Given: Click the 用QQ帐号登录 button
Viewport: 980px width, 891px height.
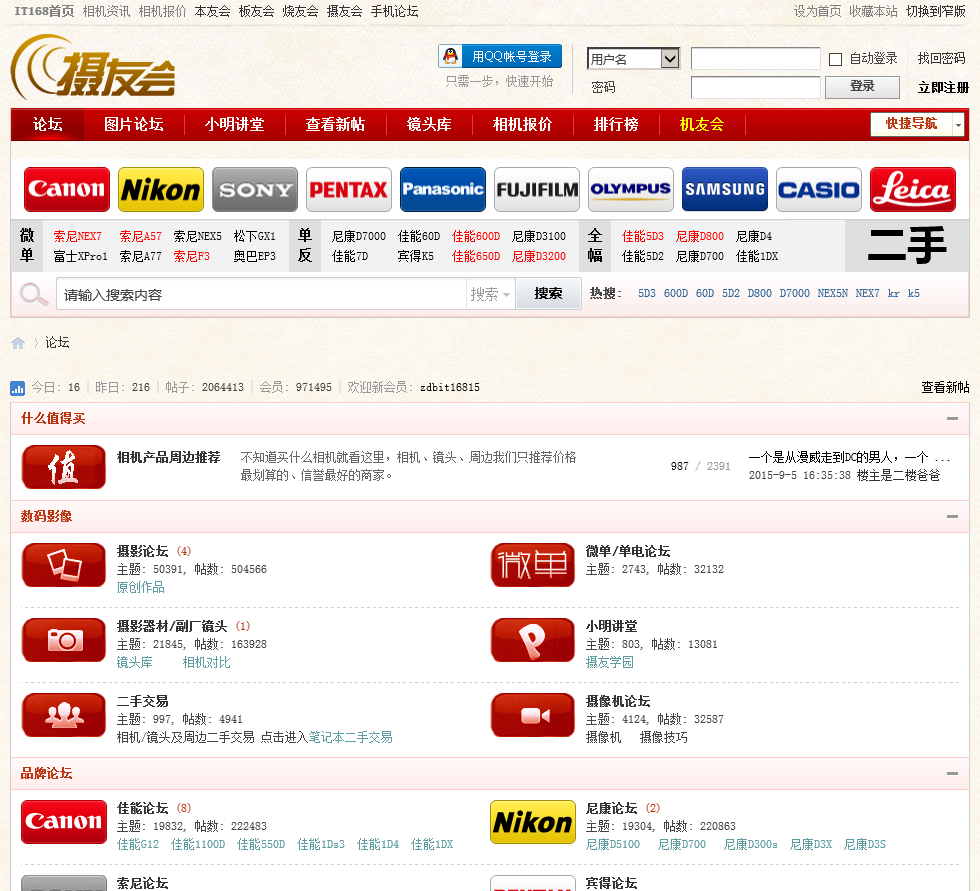Looking at the screenshot, I should (500, 56).
